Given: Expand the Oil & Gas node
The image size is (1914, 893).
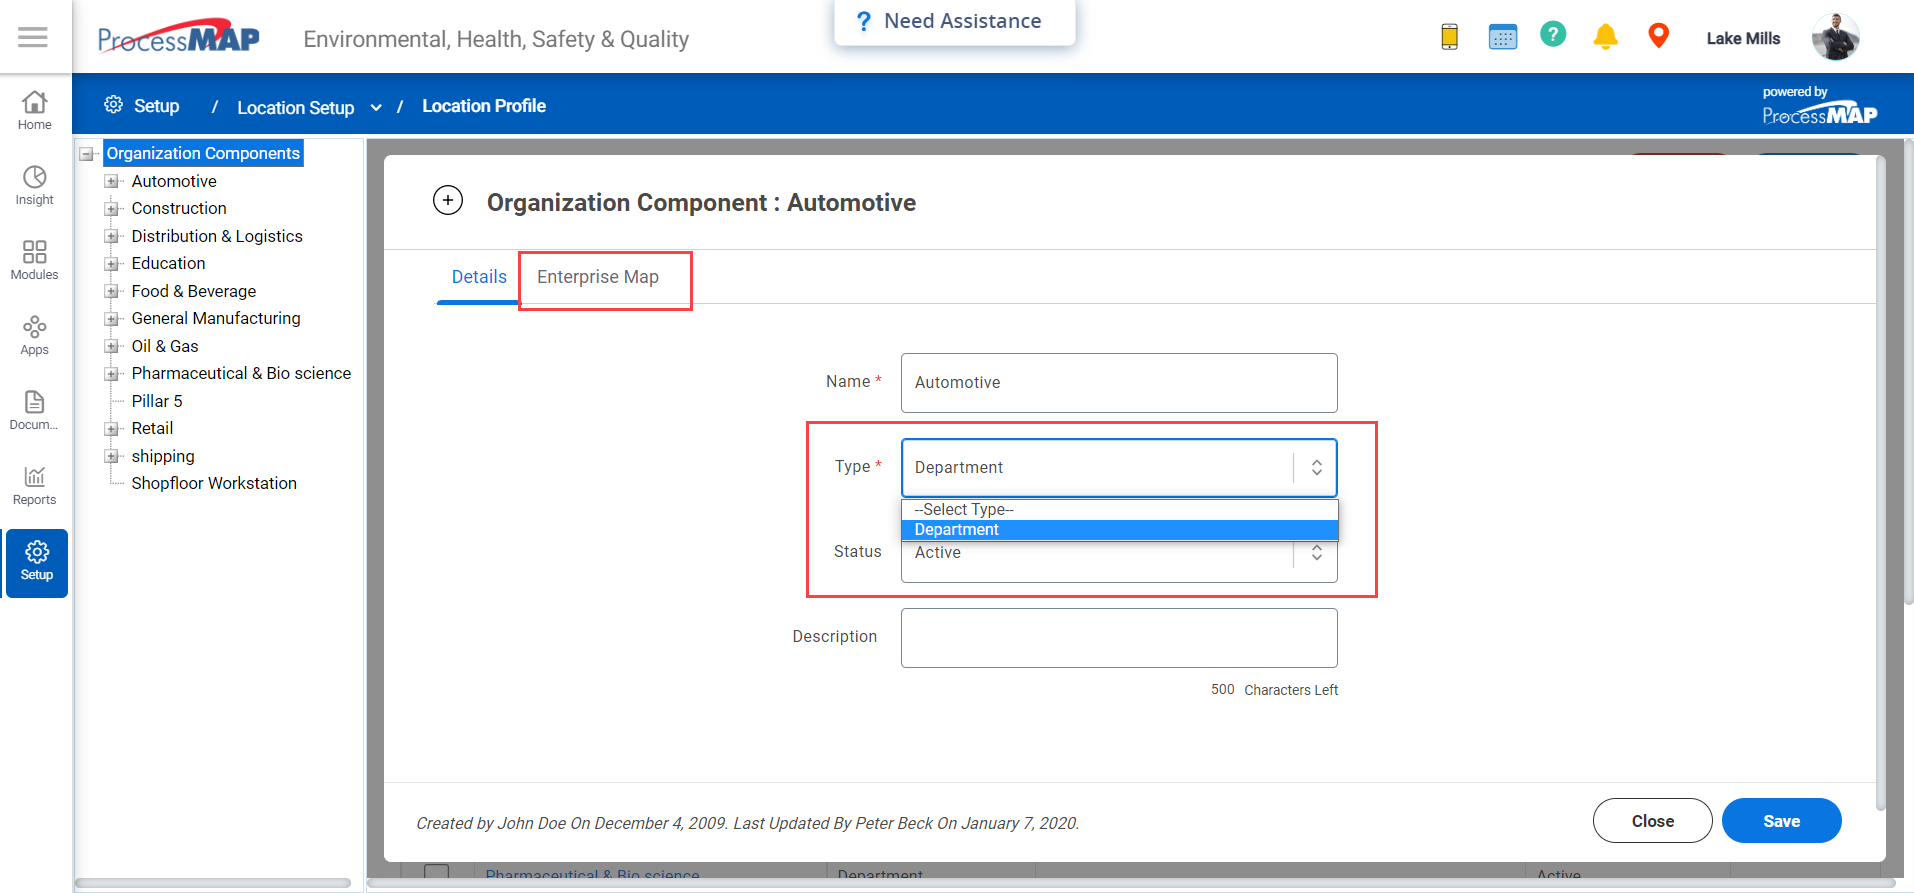Looking at the screenshot, I should coord(112,347).
